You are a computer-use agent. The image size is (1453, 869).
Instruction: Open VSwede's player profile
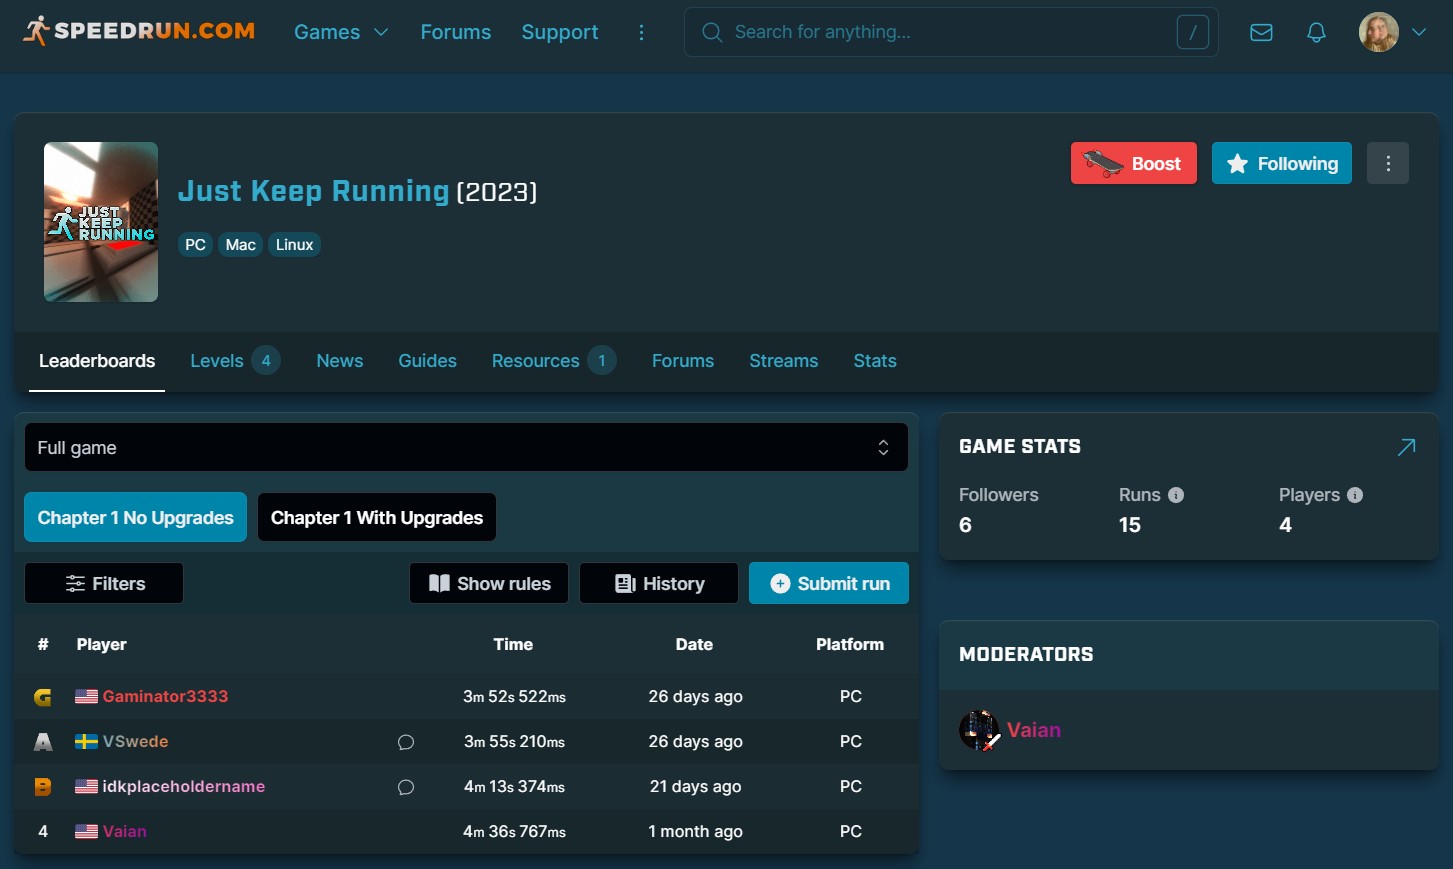(x=135, y=741)
